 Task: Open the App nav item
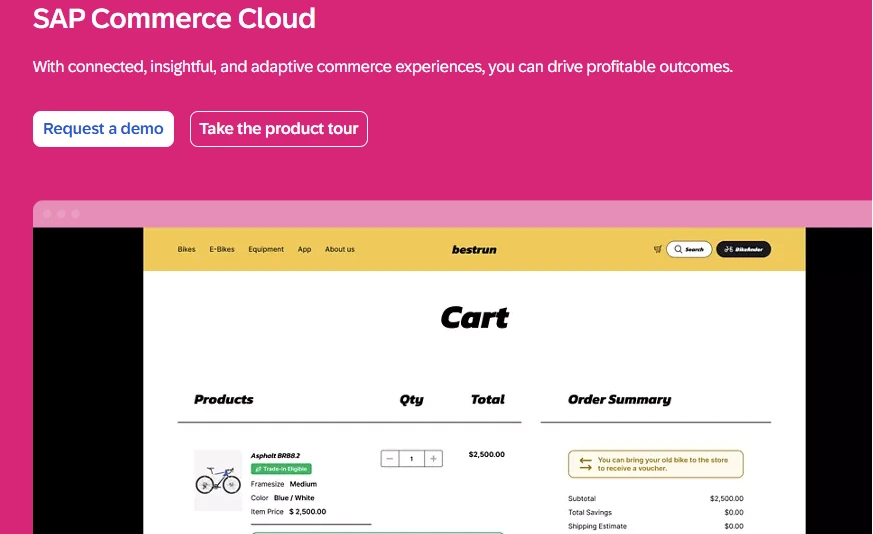coord(304,249)
